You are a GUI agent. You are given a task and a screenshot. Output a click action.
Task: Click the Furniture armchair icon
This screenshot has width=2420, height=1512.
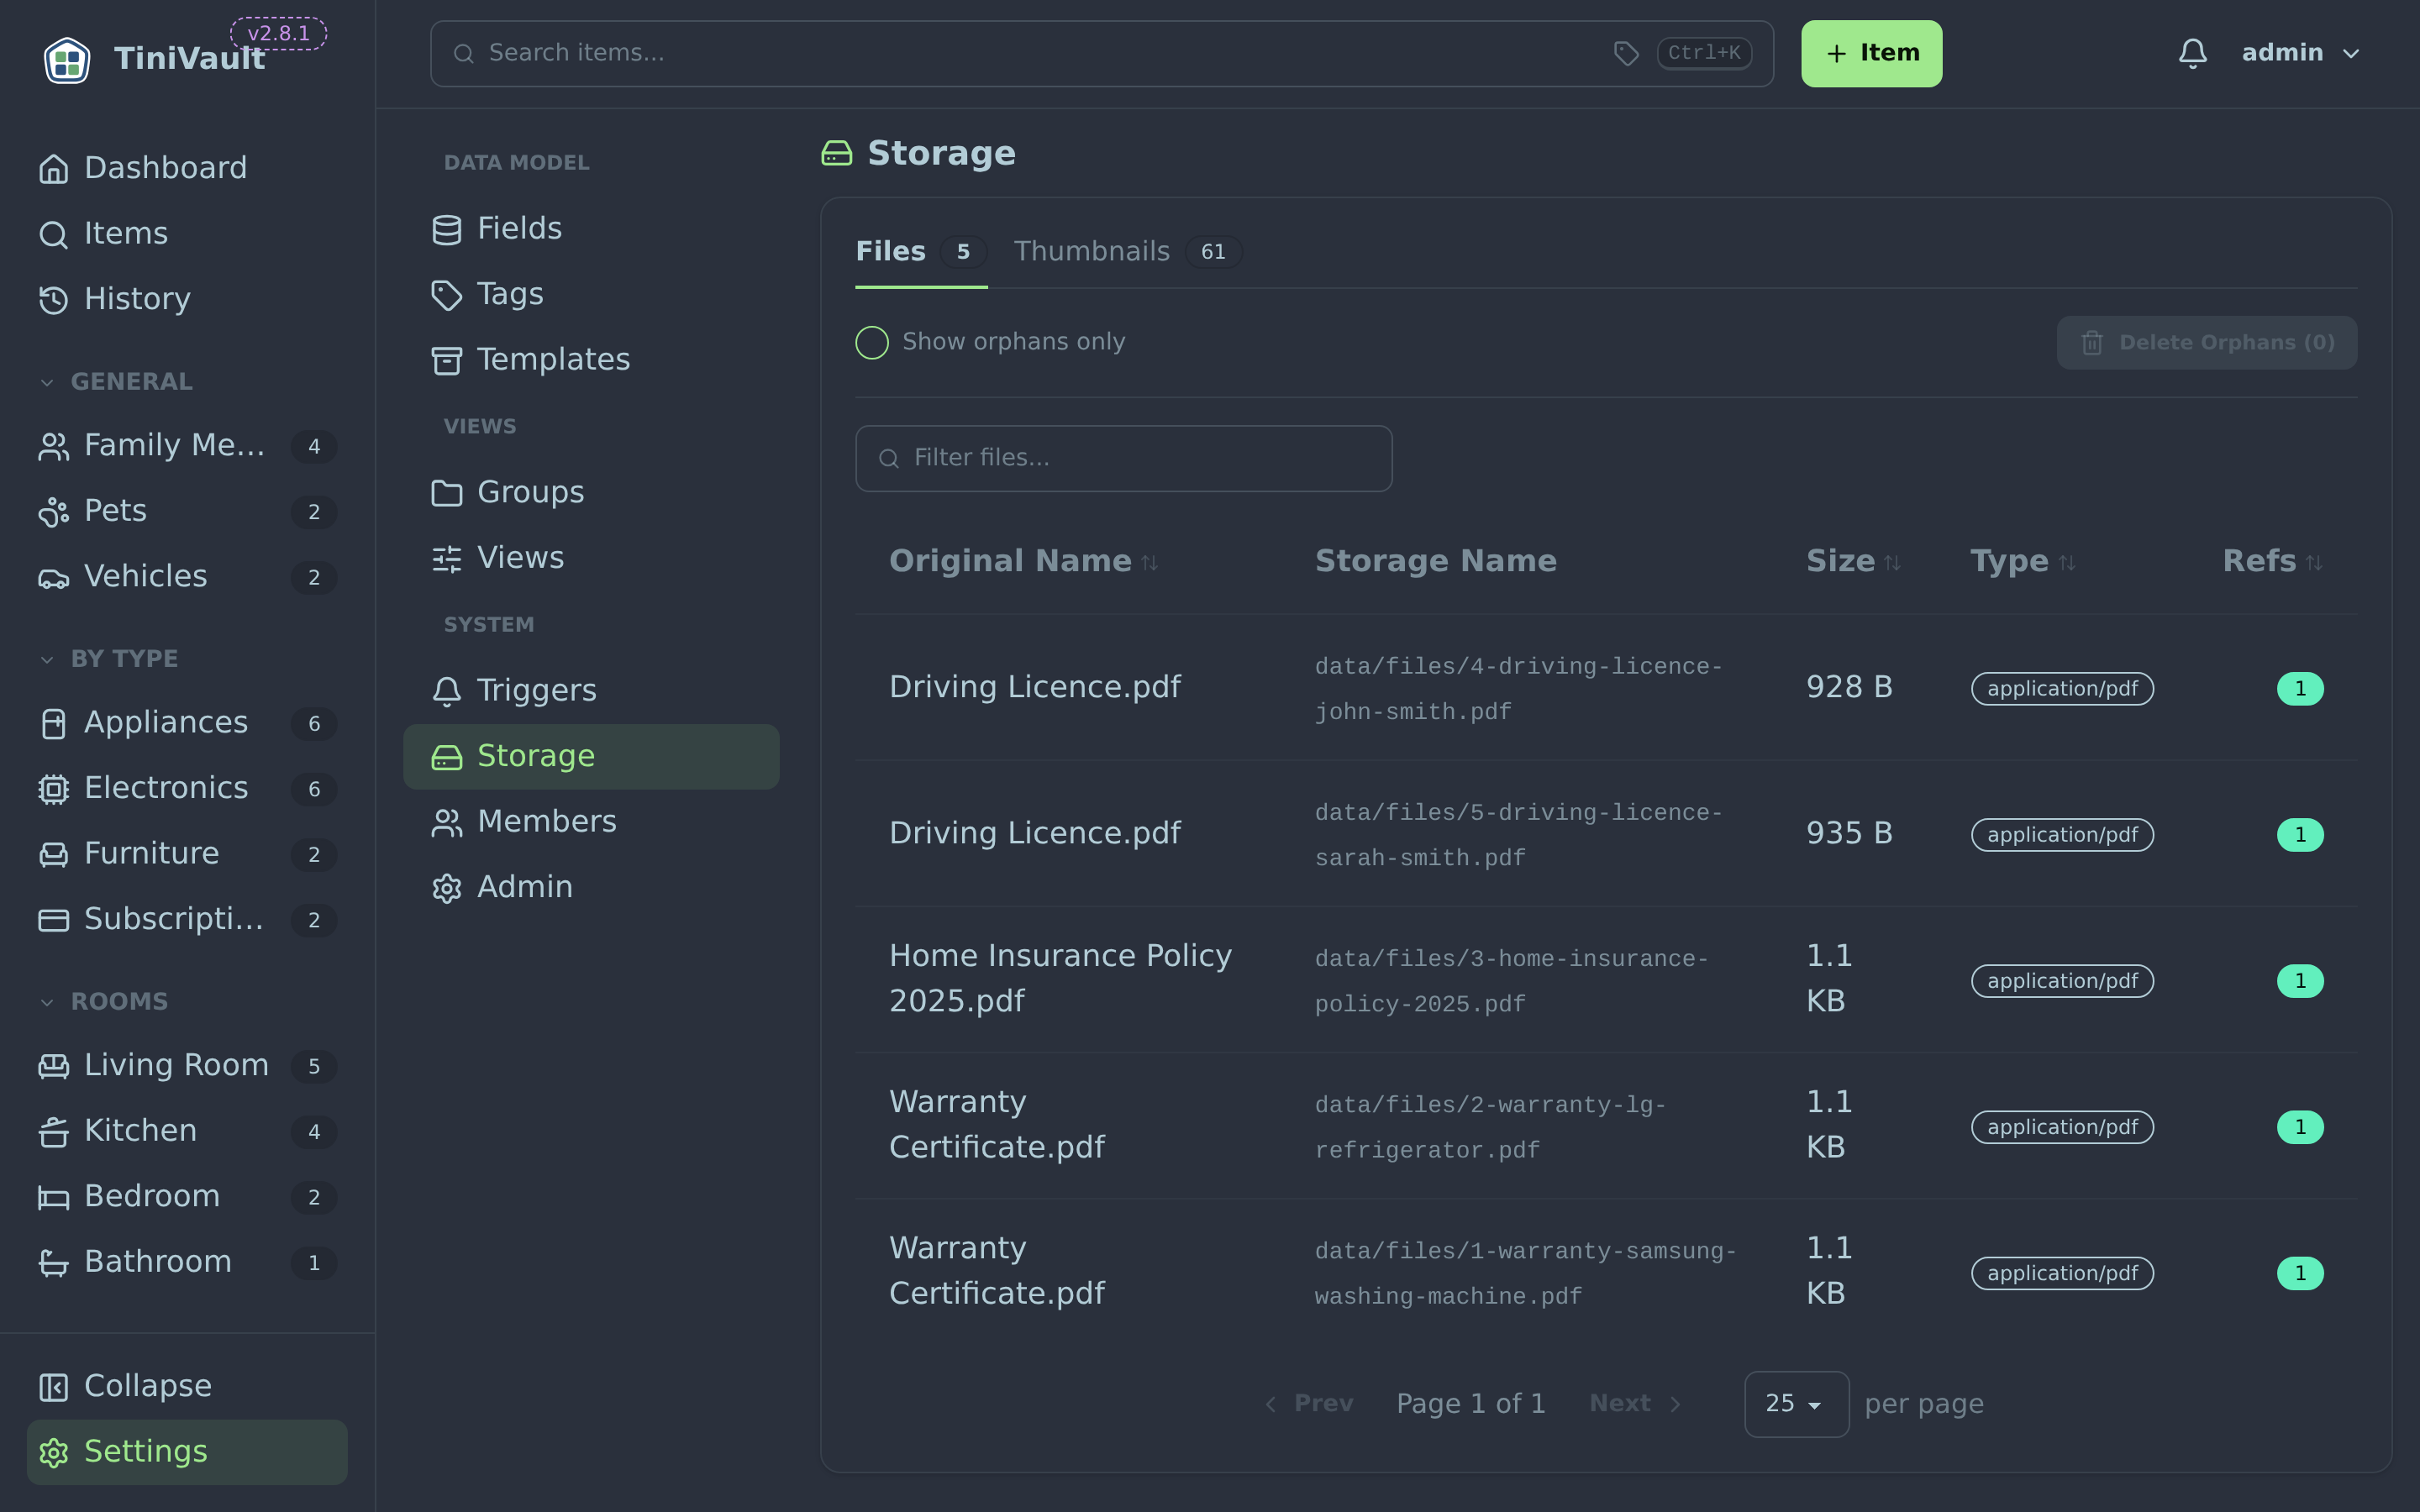53,854
